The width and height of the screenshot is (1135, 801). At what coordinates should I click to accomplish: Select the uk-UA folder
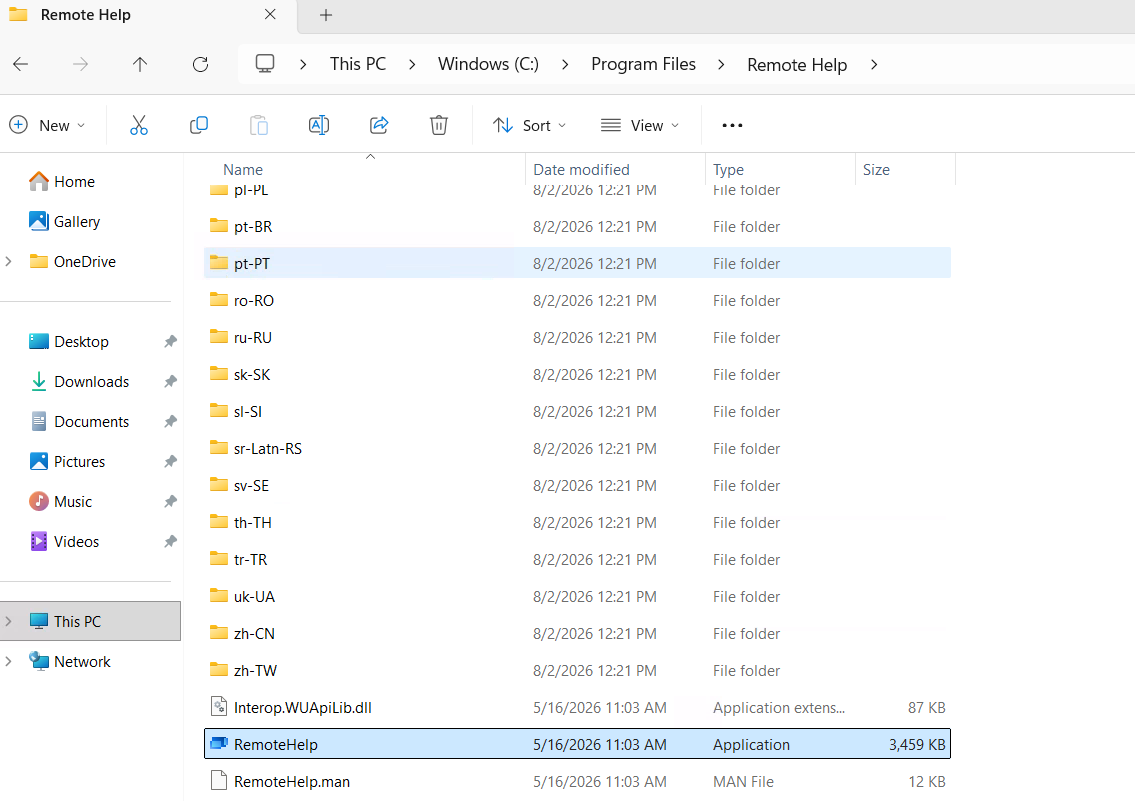coord(577,596)
